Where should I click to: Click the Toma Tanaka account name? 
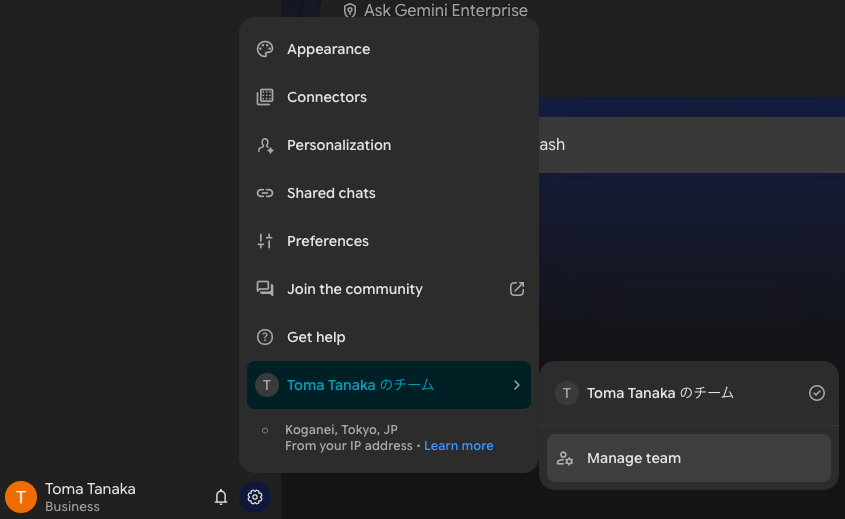(90, 489)
